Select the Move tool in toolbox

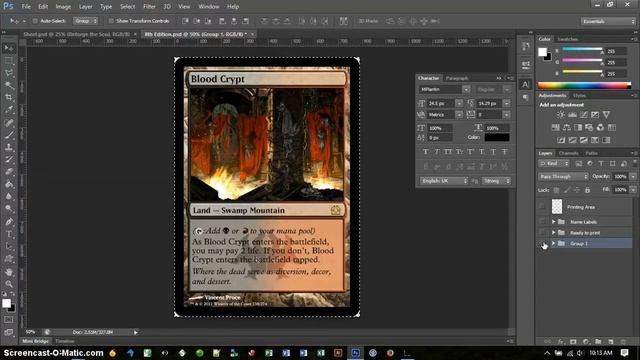[9, 48]
